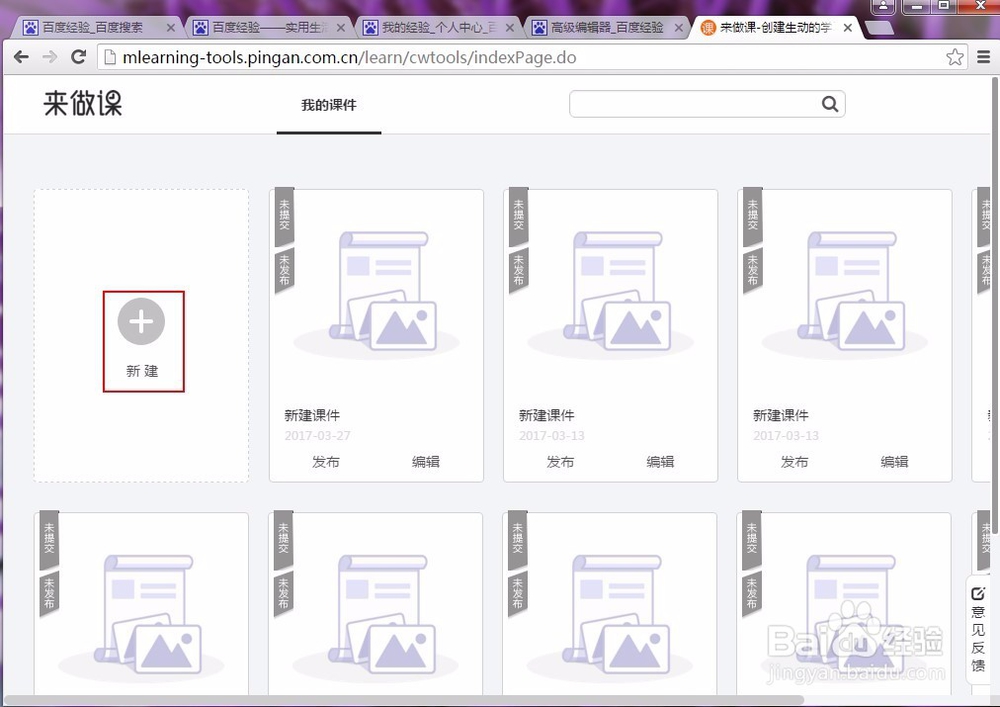
Task: Switch to the 高级编辑器_百度经验 tab
Action: (606, 28)
